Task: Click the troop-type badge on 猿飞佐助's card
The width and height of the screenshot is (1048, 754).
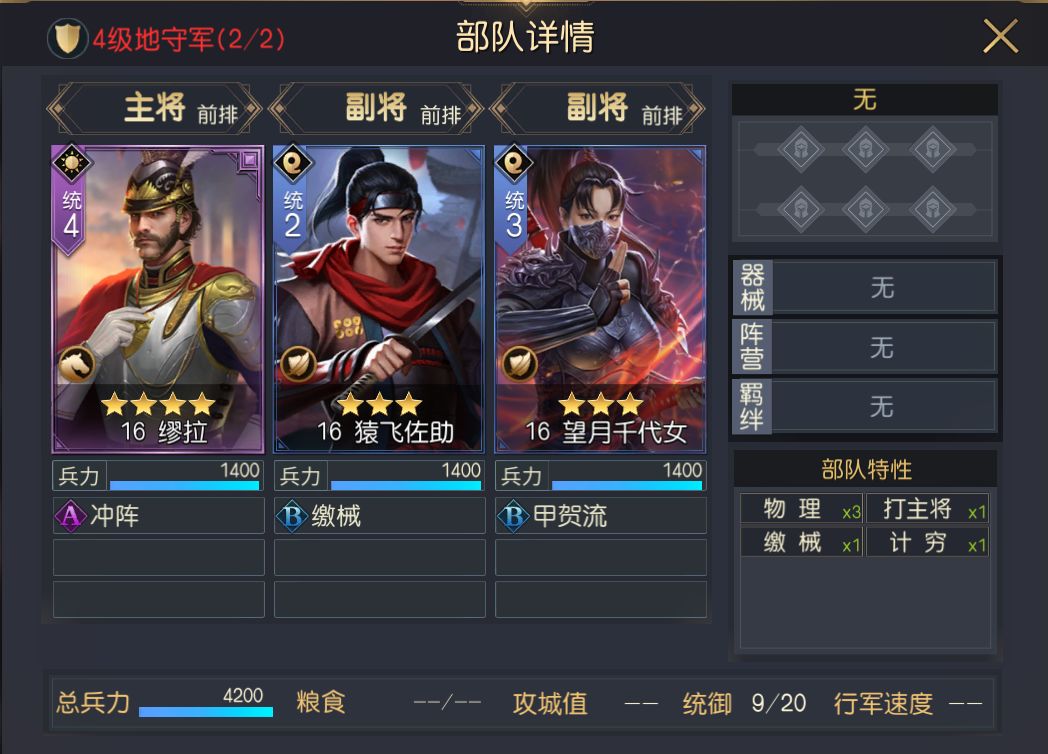Action: pyautogui.click(x=297, y=364)
